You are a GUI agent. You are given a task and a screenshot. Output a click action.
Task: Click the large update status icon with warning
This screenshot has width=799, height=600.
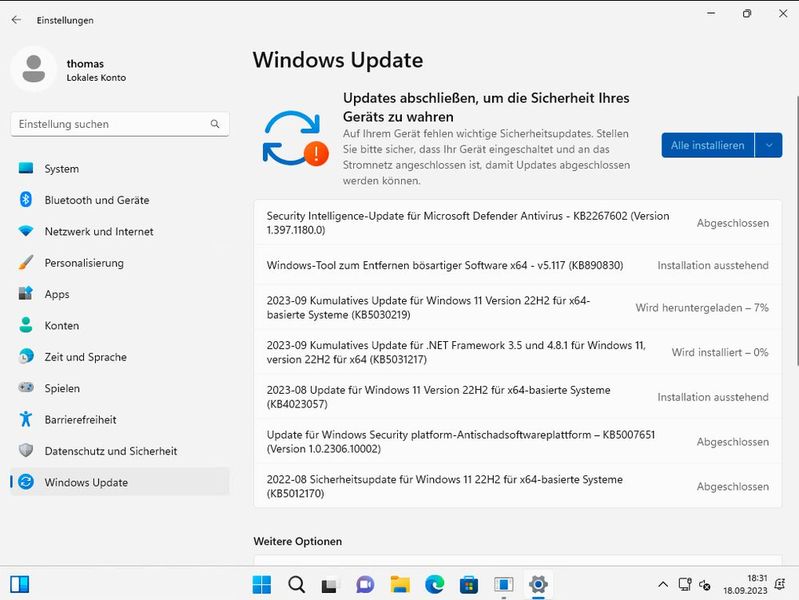295,139
